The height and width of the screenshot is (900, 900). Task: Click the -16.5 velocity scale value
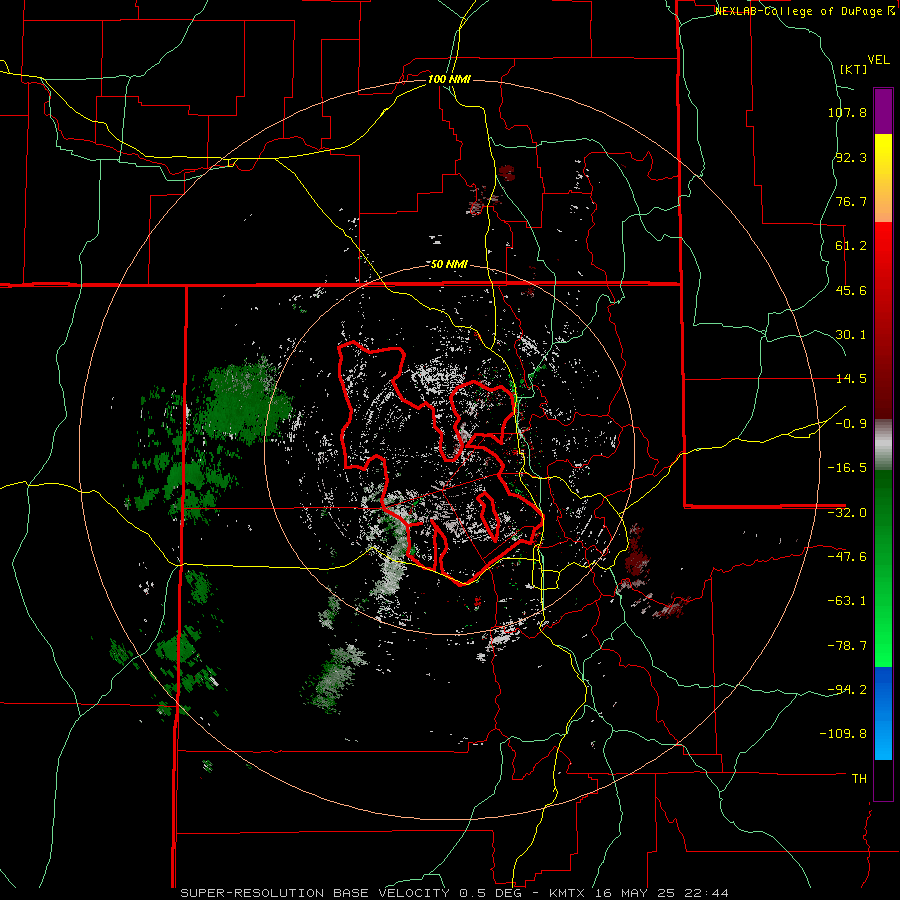847,468
